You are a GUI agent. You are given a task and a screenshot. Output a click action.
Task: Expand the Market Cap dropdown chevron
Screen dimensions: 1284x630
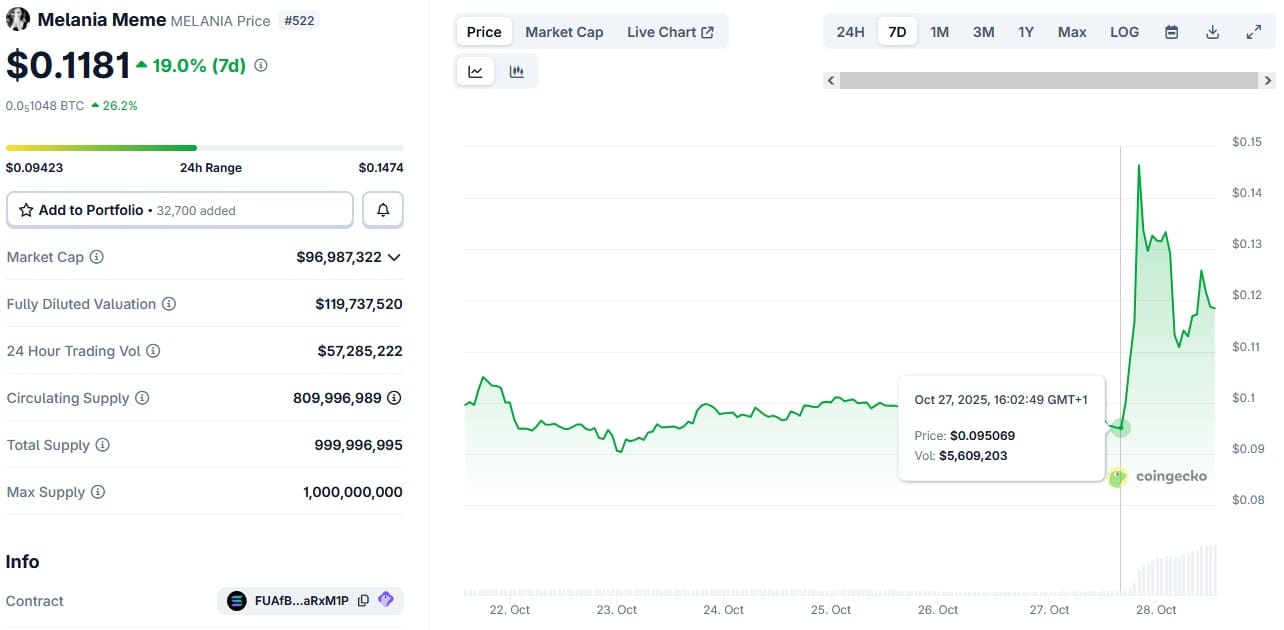pyautogui.click(x=394, y=257)
